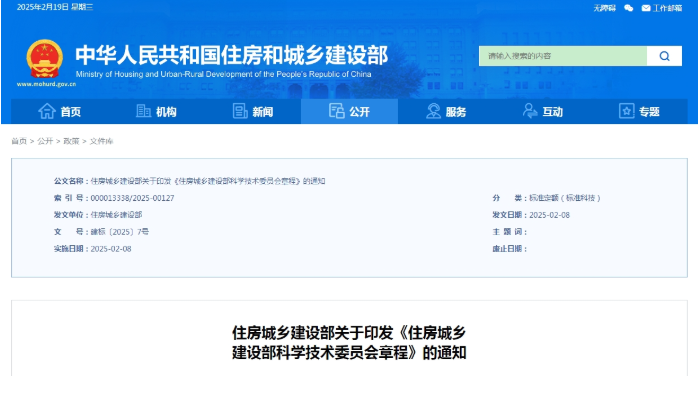Image resolution: width=698 pixels, height=407 pixels.
Task: Click the national emblem logo
Action: click(x=43, y=57)
